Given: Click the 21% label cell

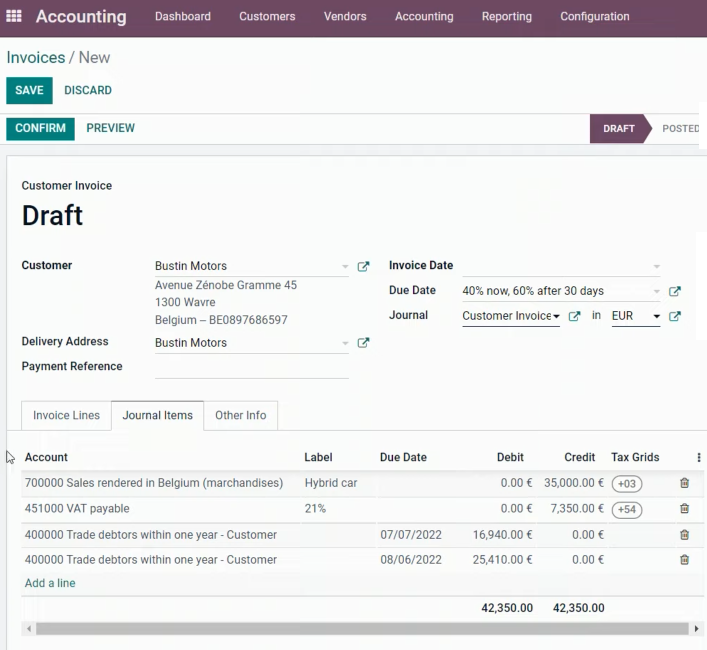Looking at the screenshot, I should 315,508.
